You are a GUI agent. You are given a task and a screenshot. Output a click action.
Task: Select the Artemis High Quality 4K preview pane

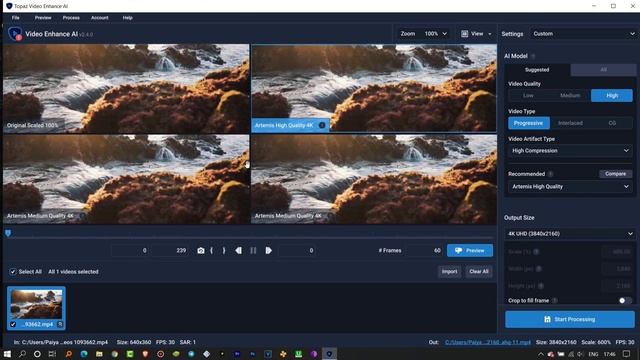coord(374,88)
